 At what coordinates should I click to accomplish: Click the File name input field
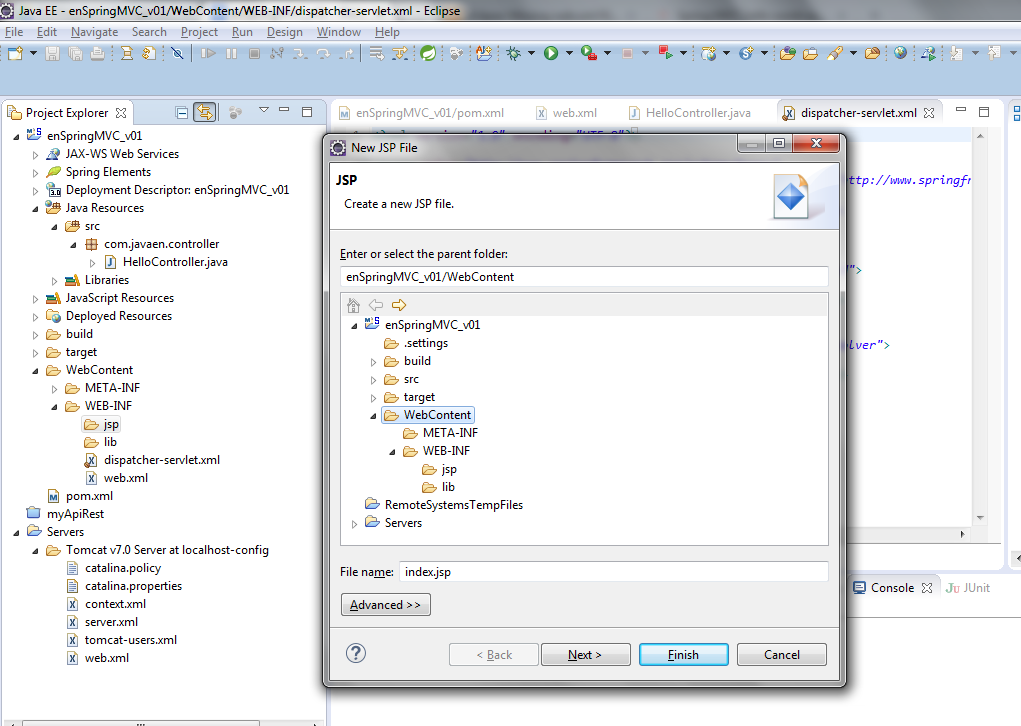point(613,572)
